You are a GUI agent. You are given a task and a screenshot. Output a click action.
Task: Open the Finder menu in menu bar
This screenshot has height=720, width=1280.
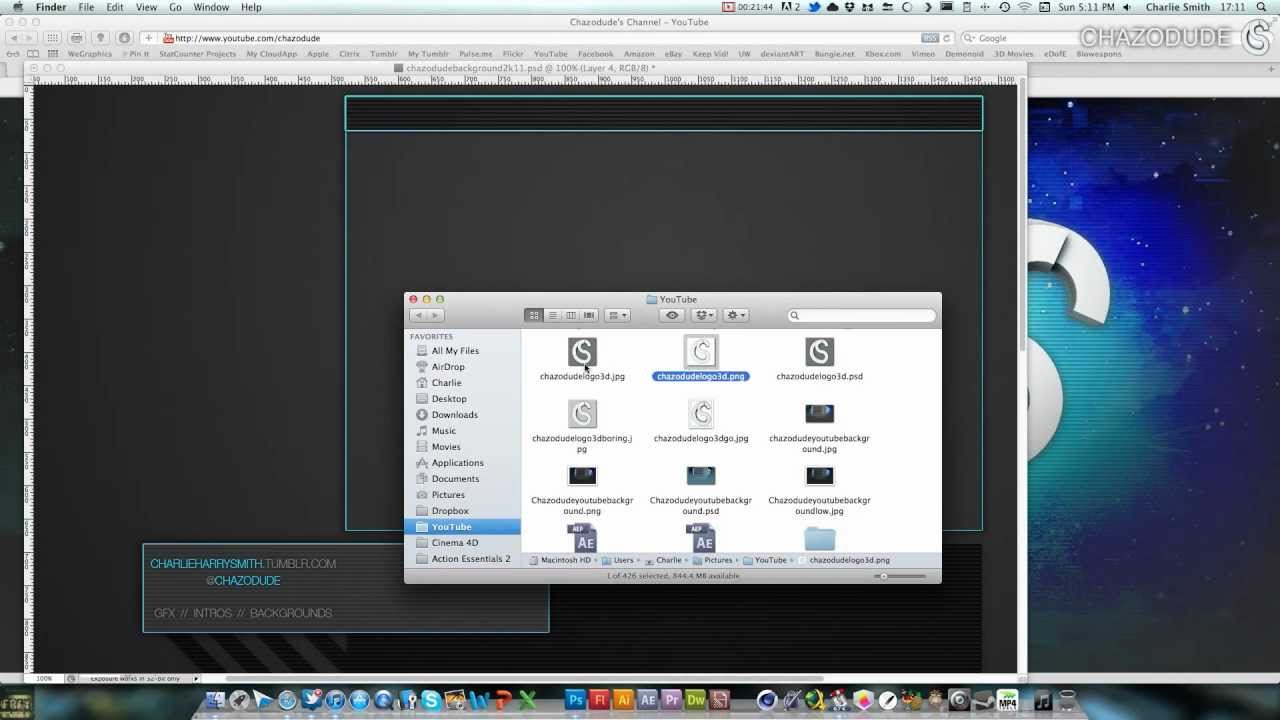pos(51,7)
